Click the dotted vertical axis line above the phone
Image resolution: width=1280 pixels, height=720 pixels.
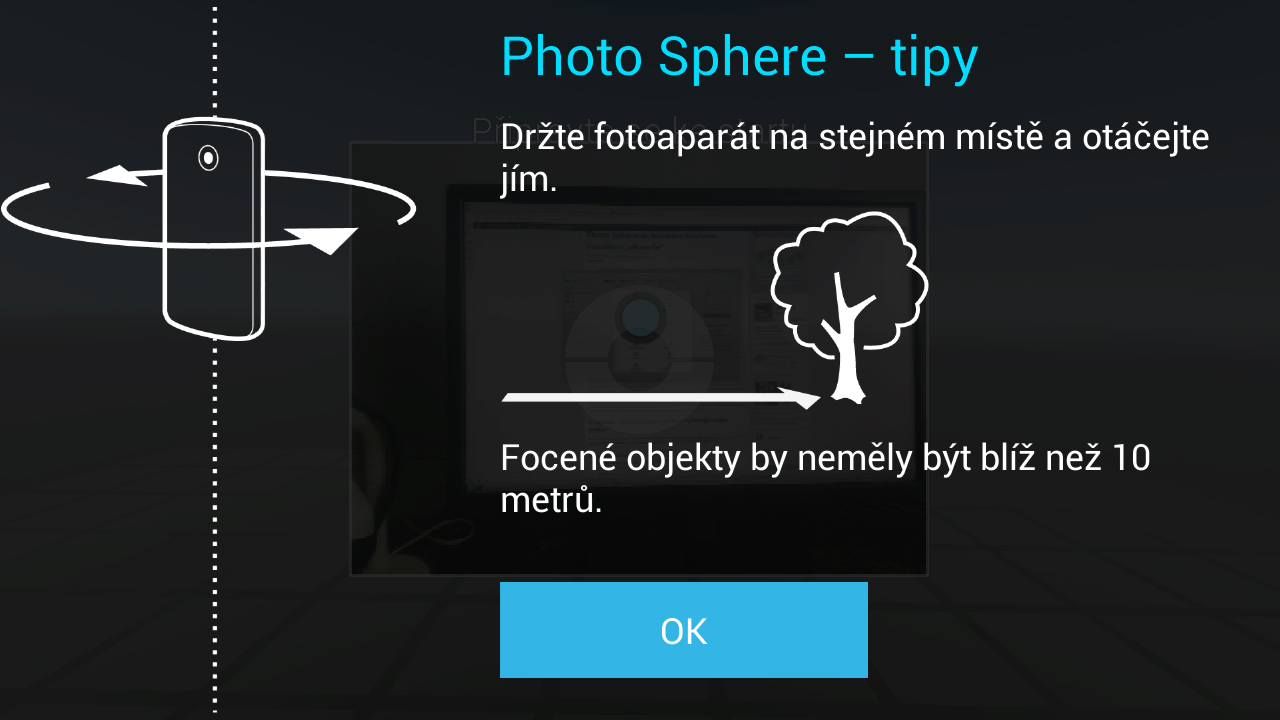pyautogui.click(x=214, y=60)
